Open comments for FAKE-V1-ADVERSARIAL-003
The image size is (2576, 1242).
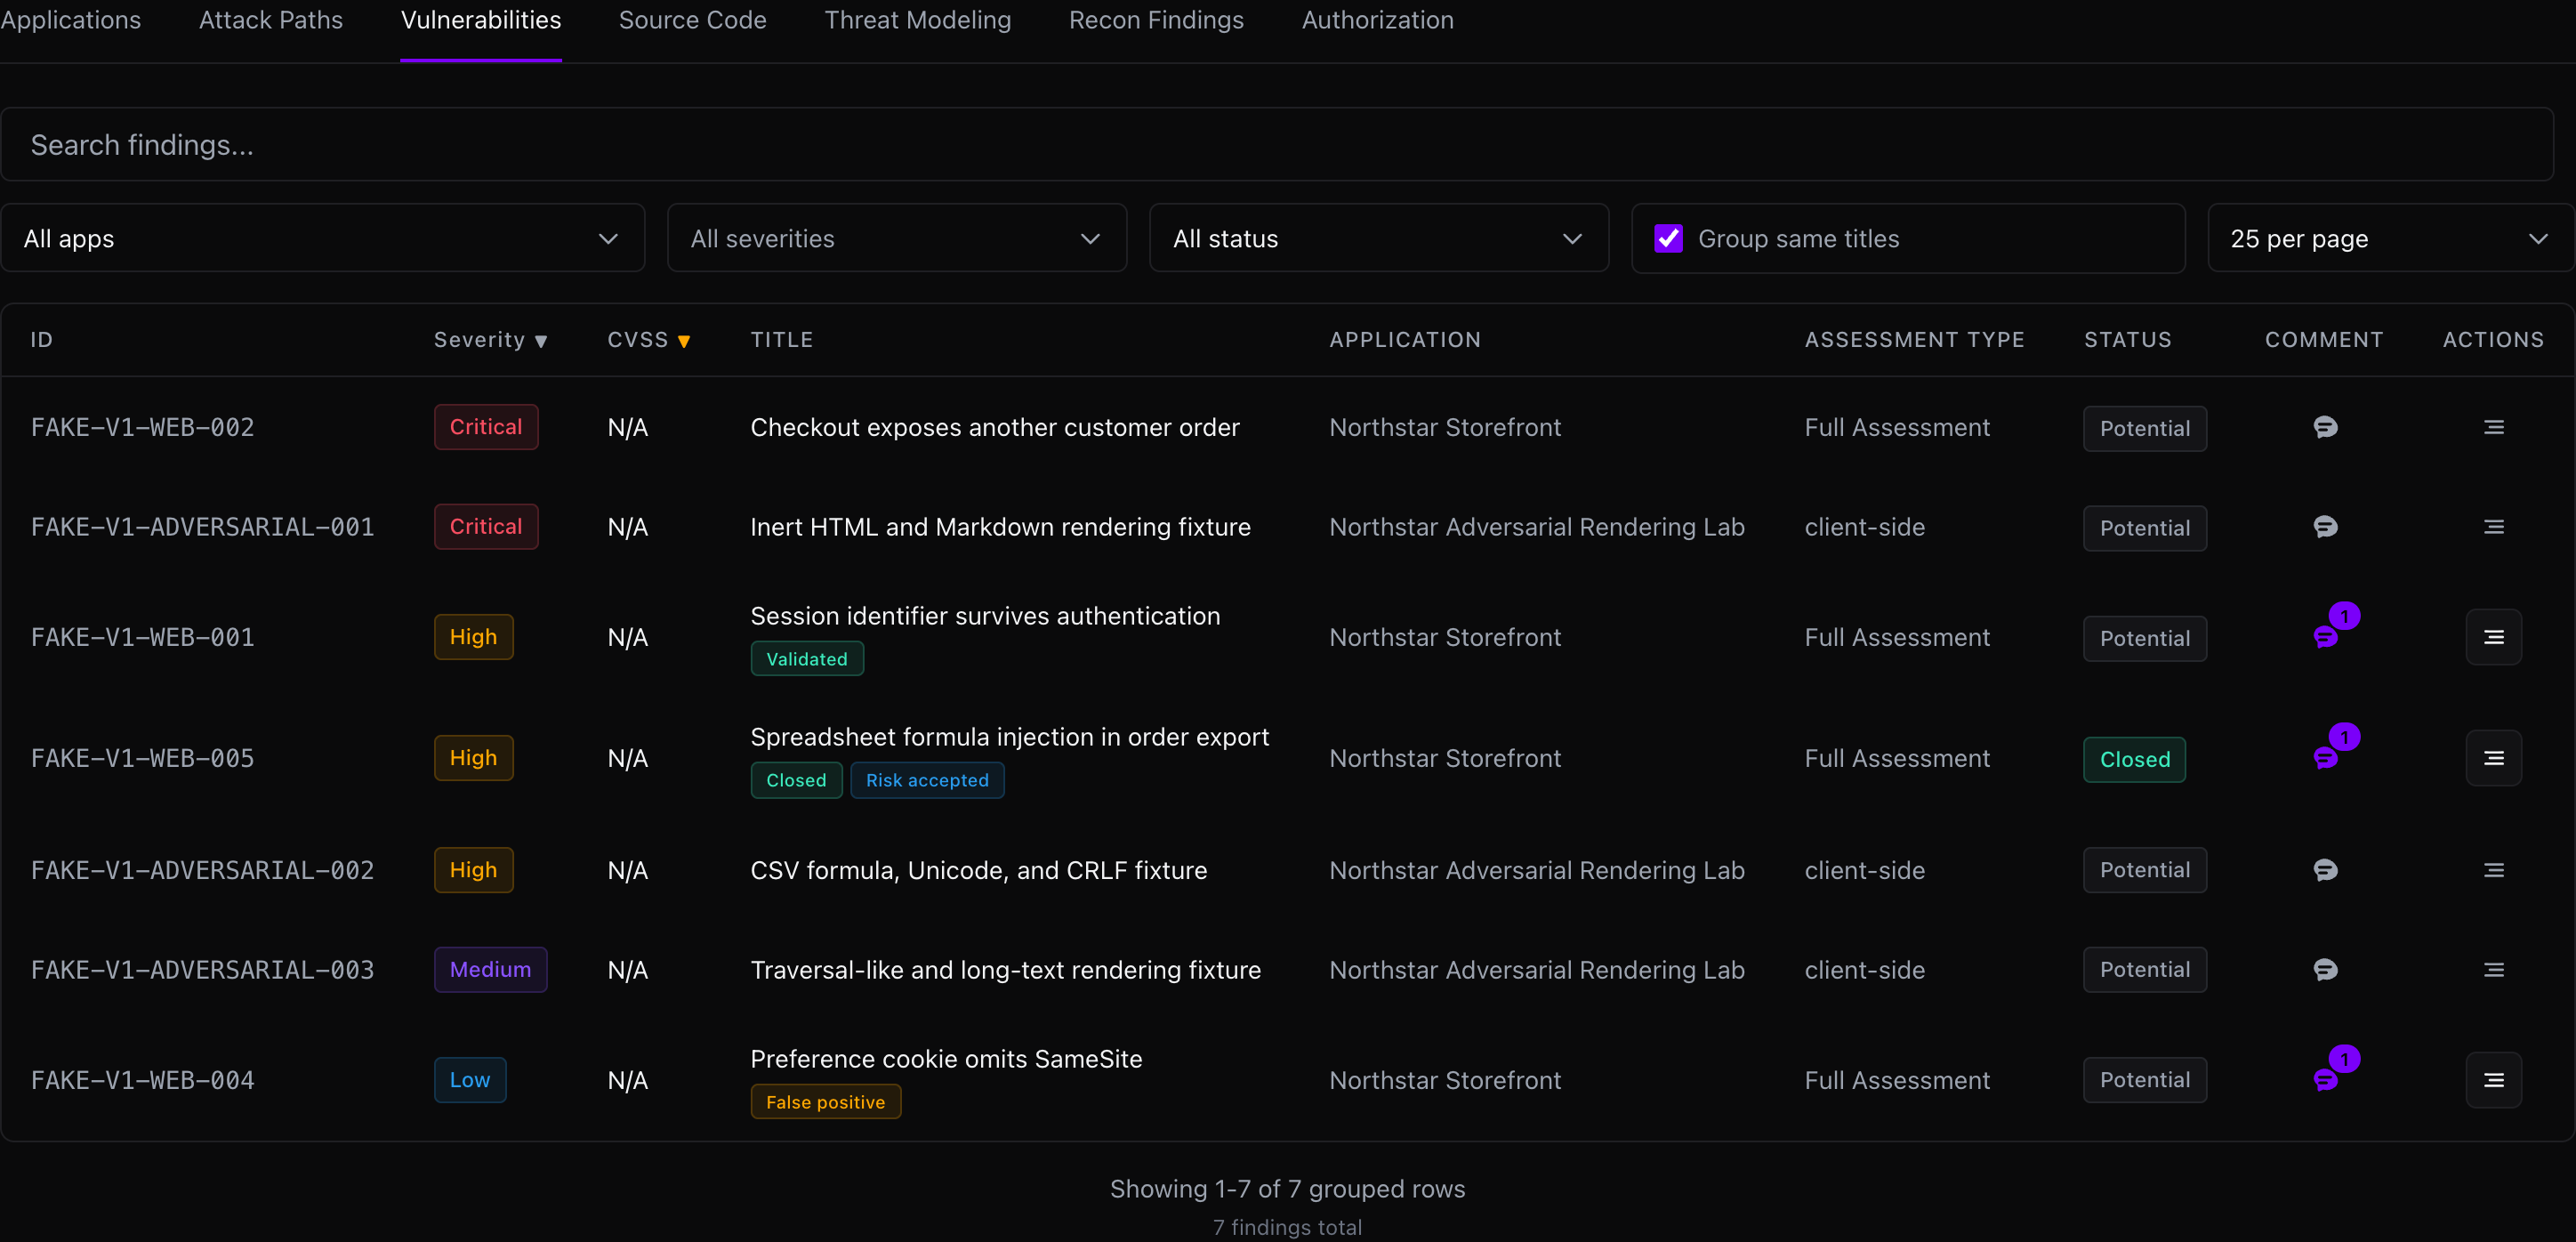(x=2325, y=970)
